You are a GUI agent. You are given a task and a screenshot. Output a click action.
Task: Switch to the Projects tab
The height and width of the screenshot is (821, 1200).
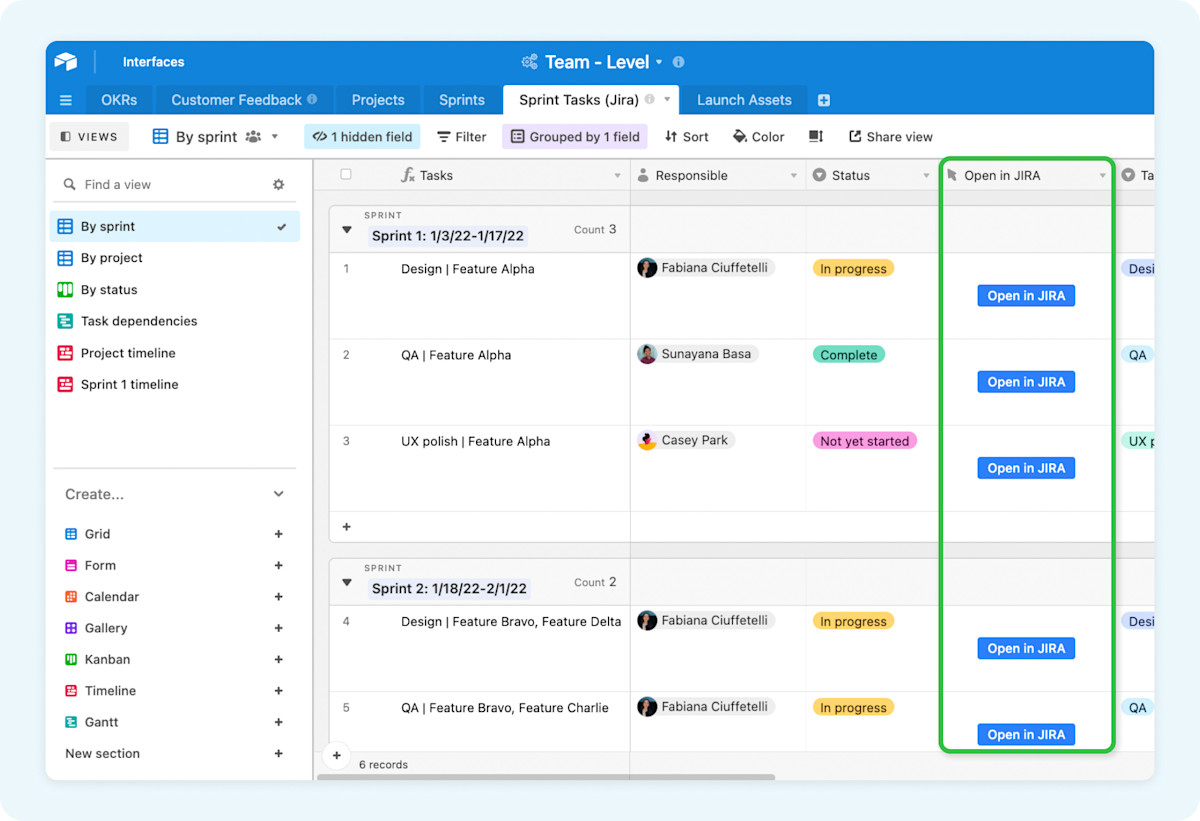click(378, 99)
